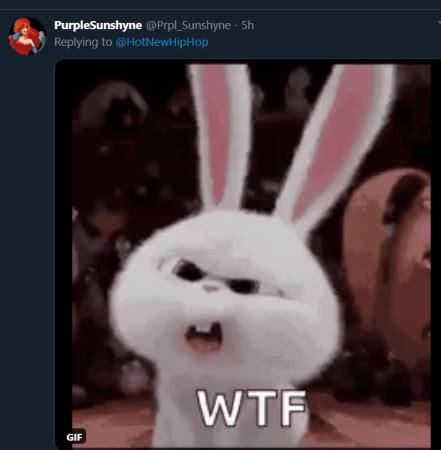This screenshot has height=450, width=441.
Task: Click the empty tweet area below the avatar
Action: [x=27, y=233]
